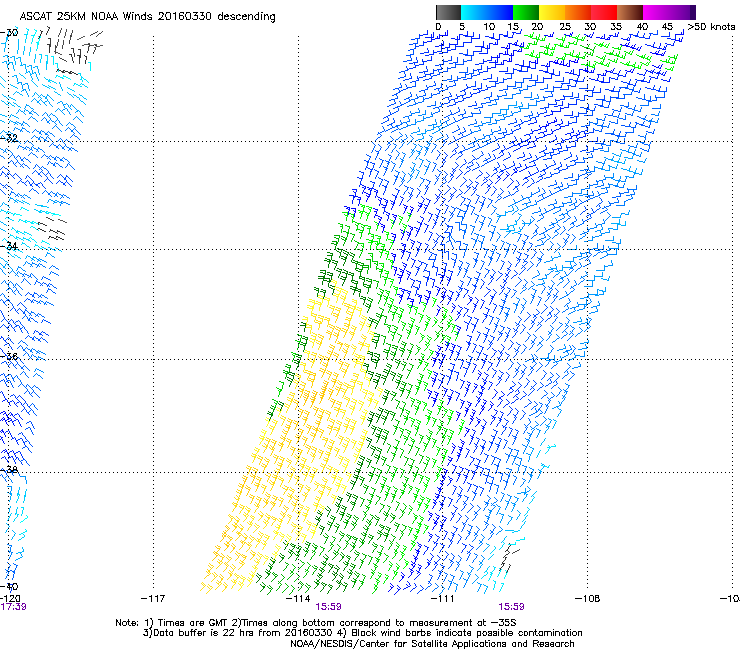Click the purple '15:59' time near -111
Image resolution: width=740 pixels, height=650 pixels.
(512, 607)
